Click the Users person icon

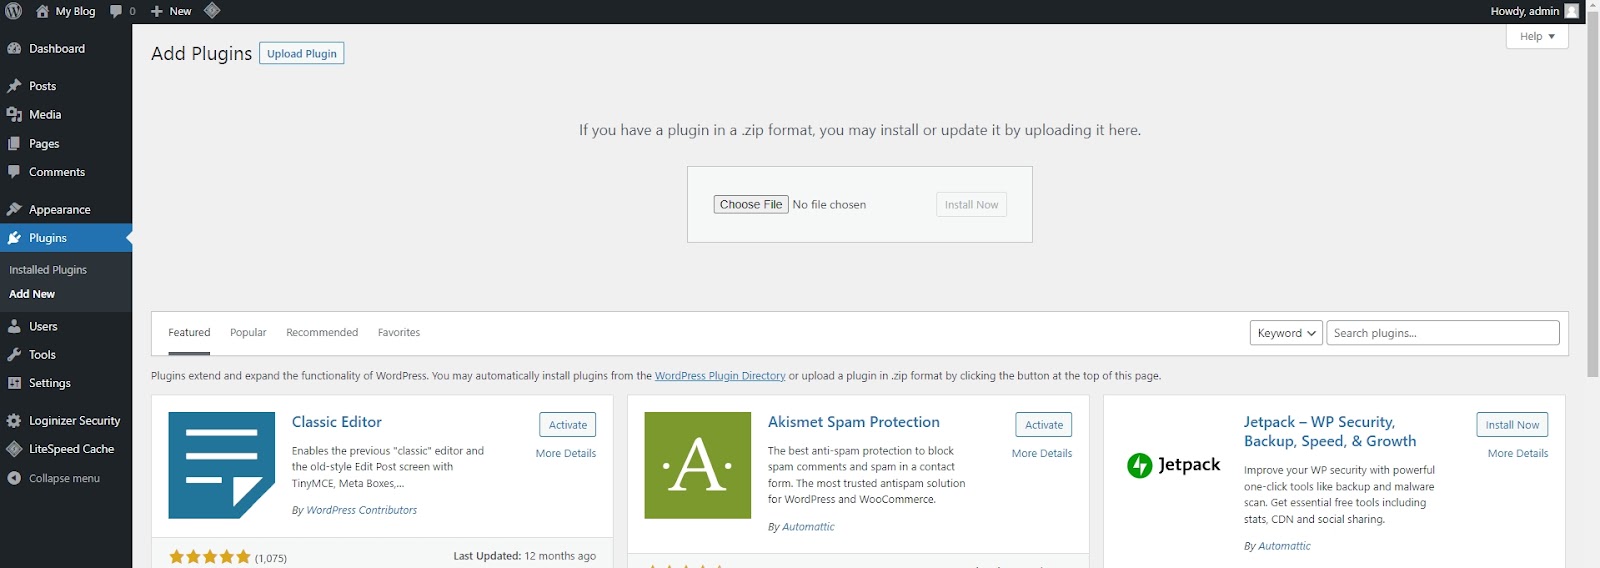(x=14, y=326)
